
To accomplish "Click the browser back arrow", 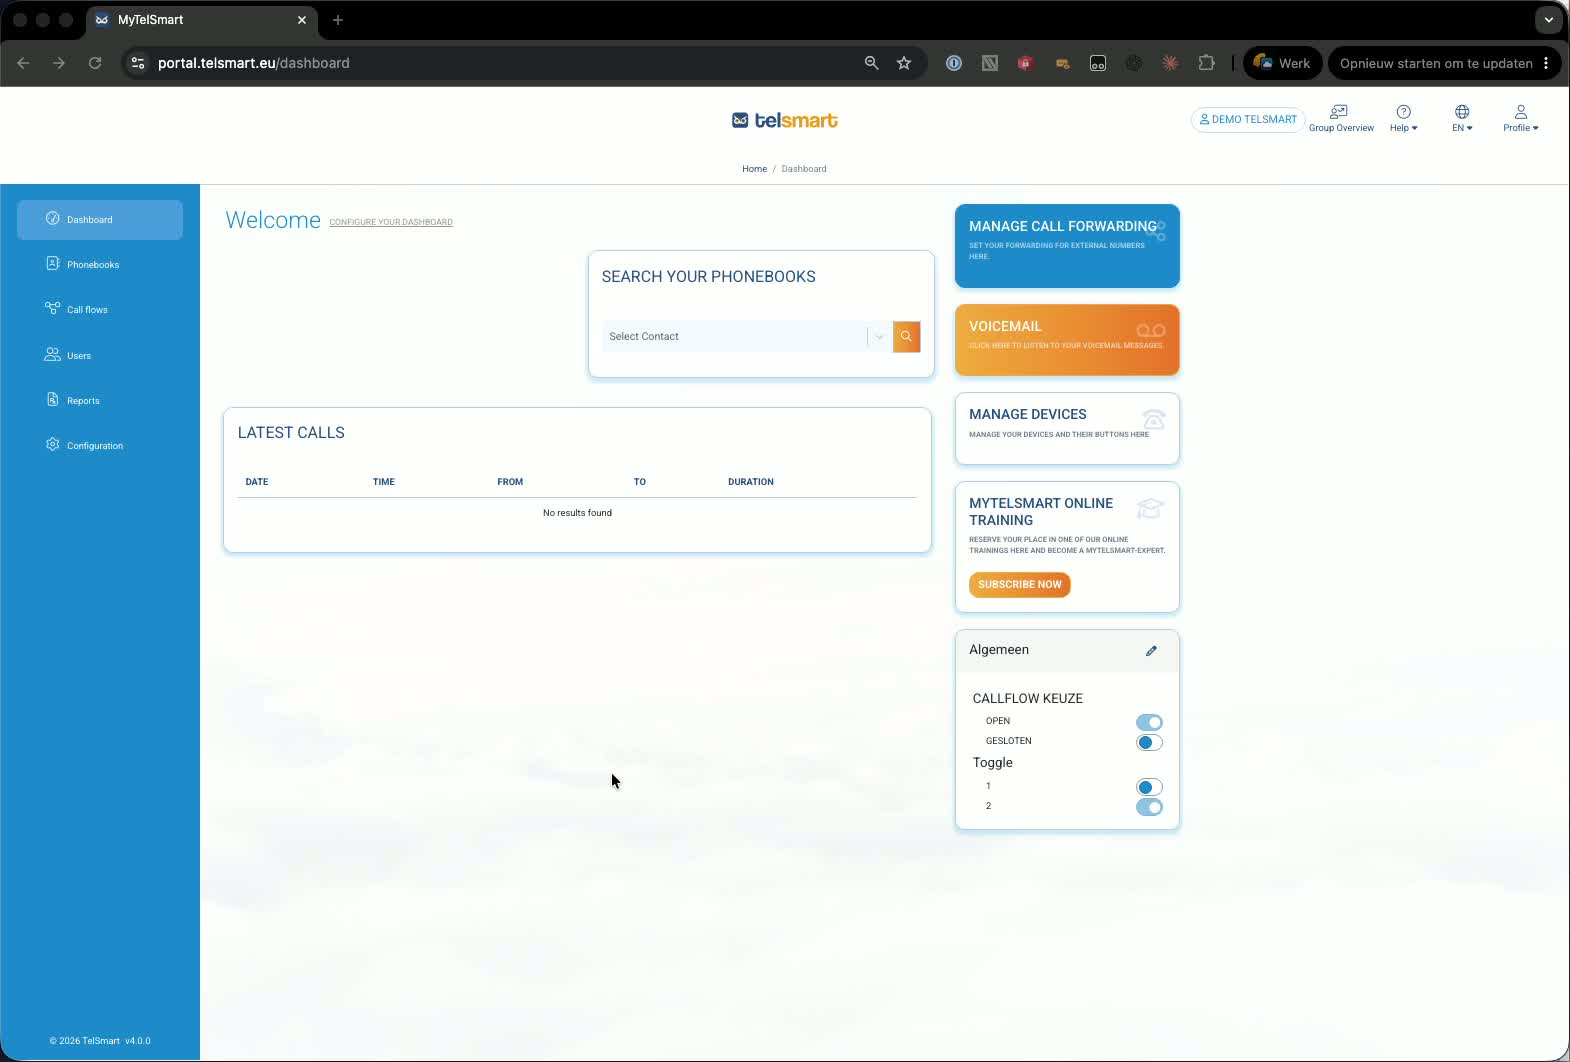I will point(23,63).
